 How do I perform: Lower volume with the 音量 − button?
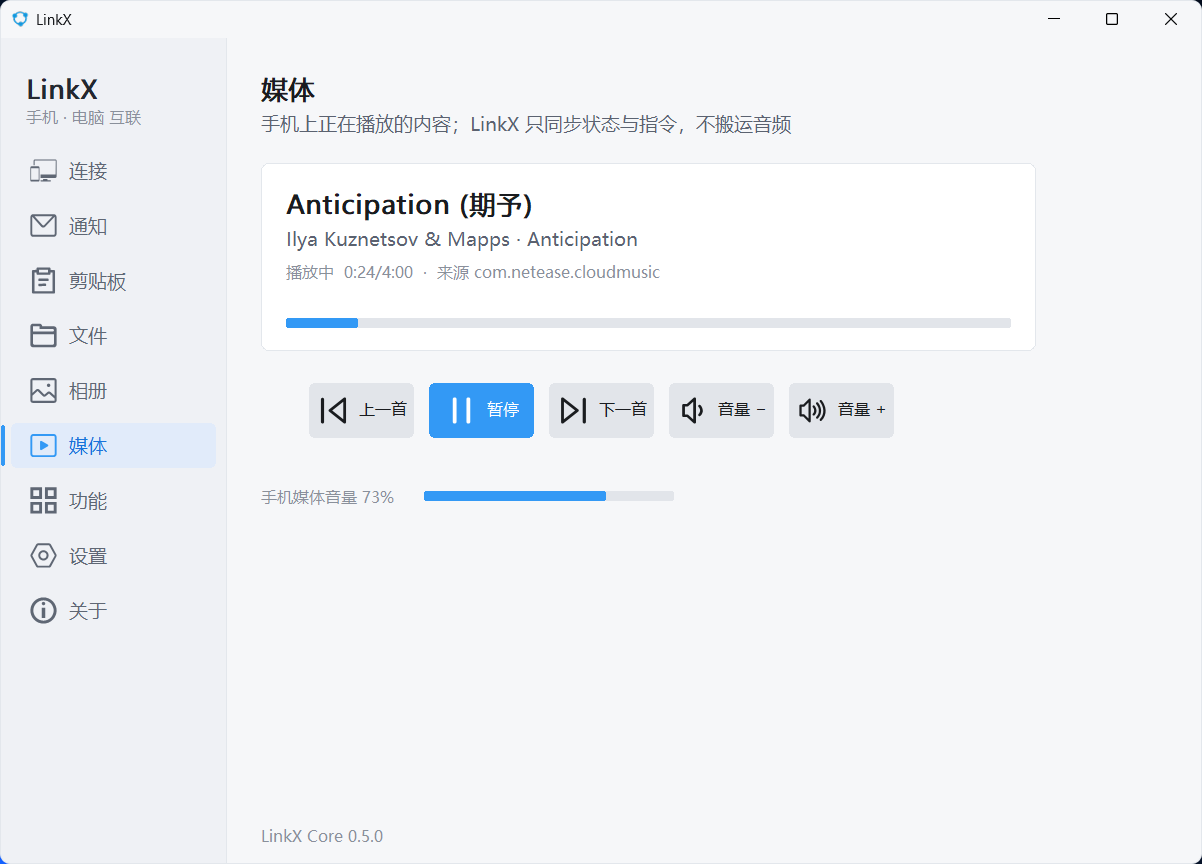[x=721, y=410]
